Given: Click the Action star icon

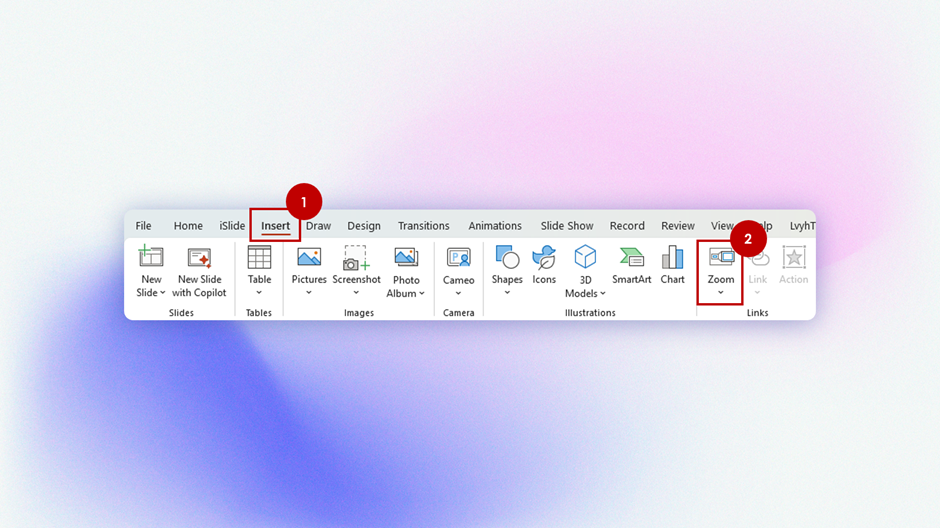Looking at the screenshot, I should point(794,257).
